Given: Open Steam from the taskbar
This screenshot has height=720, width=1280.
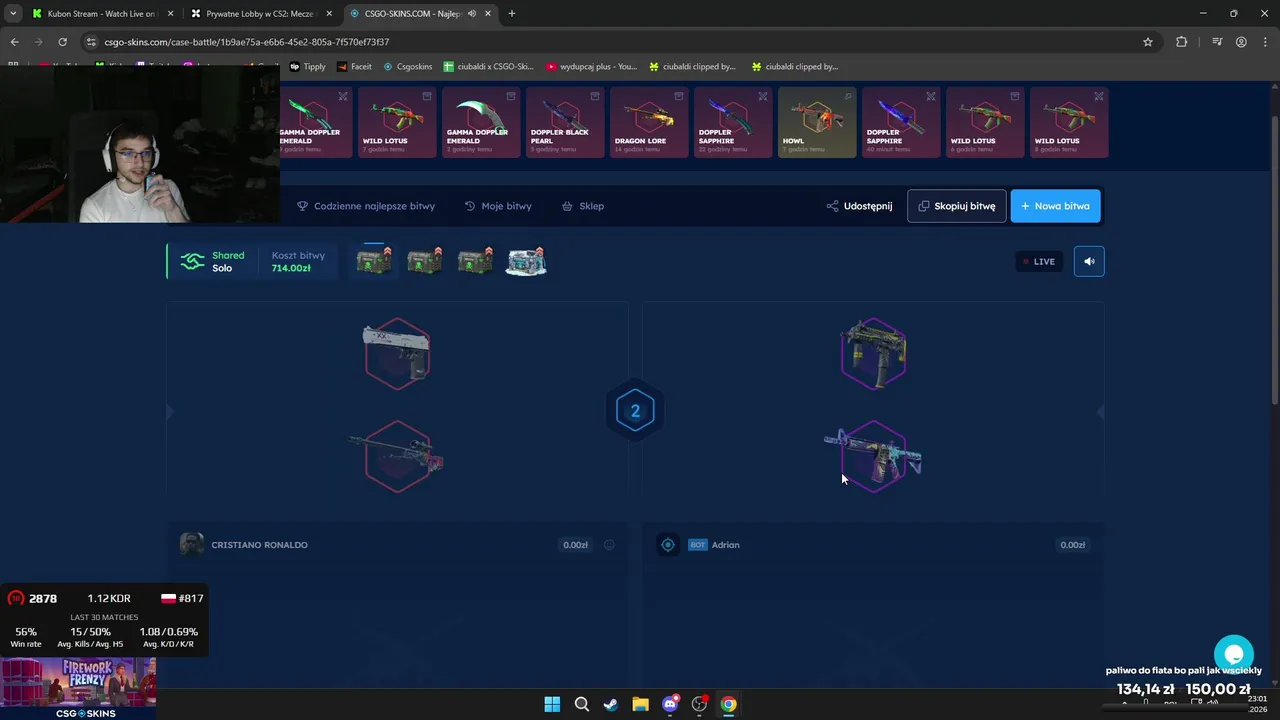Looking at the screenshot, I should (x=611, y=704).
